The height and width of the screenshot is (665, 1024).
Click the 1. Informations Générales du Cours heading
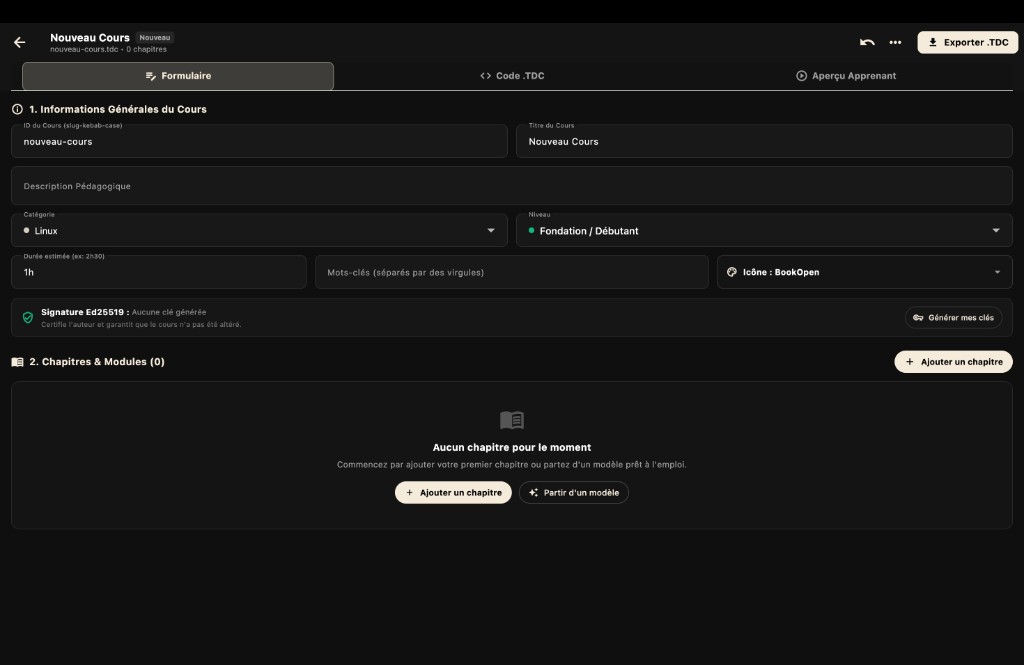point(118,109)
